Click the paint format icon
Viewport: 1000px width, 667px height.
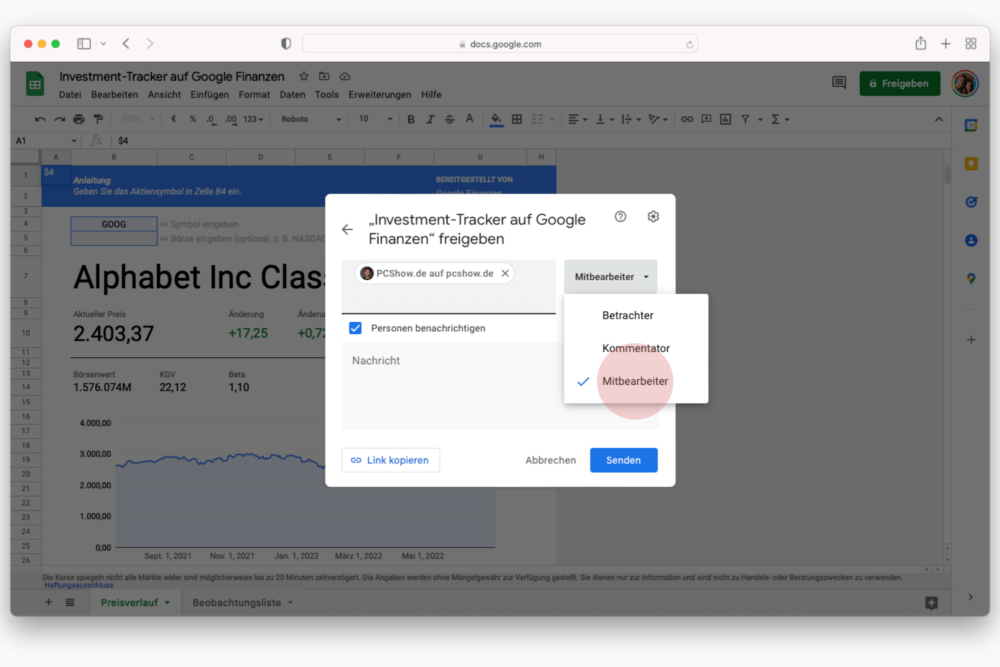(98, 119)
